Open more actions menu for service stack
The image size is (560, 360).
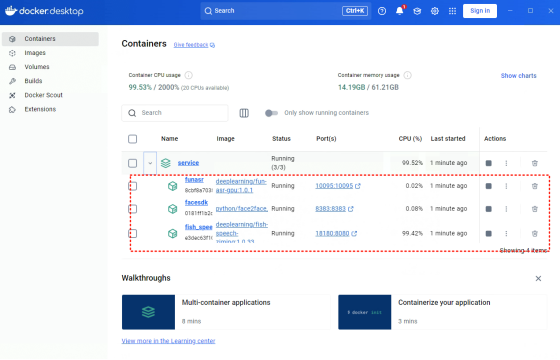coord(506,163)
